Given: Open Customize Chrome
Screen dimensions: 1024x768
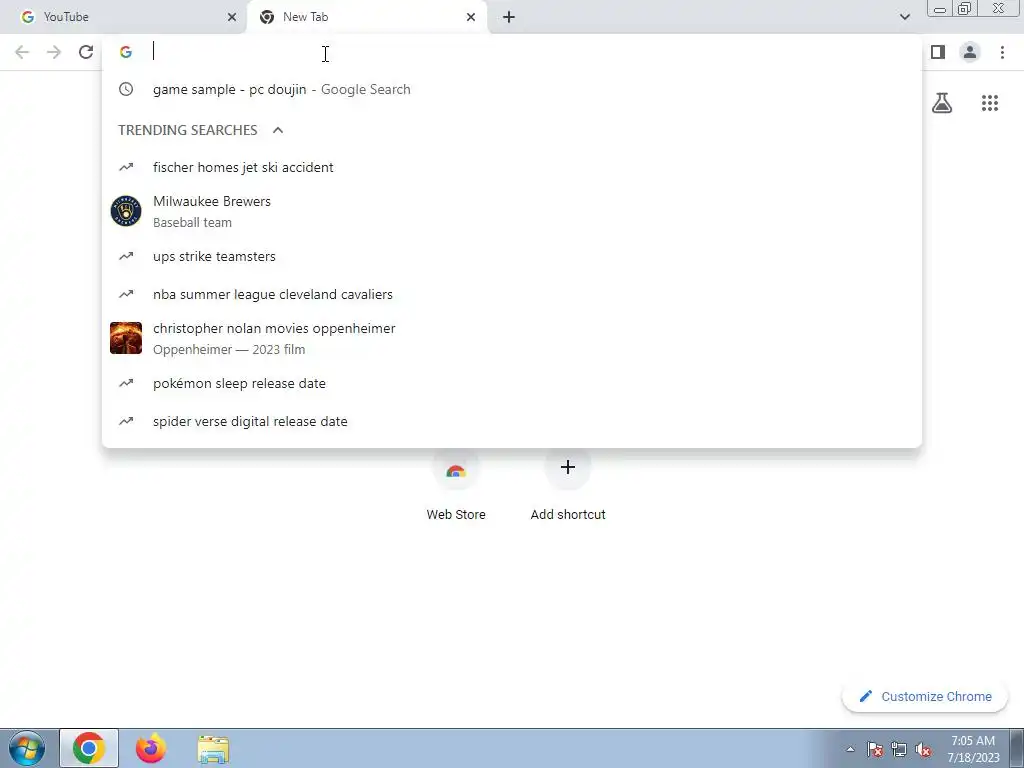Looking at the screenshot, I should pos(925,697).
